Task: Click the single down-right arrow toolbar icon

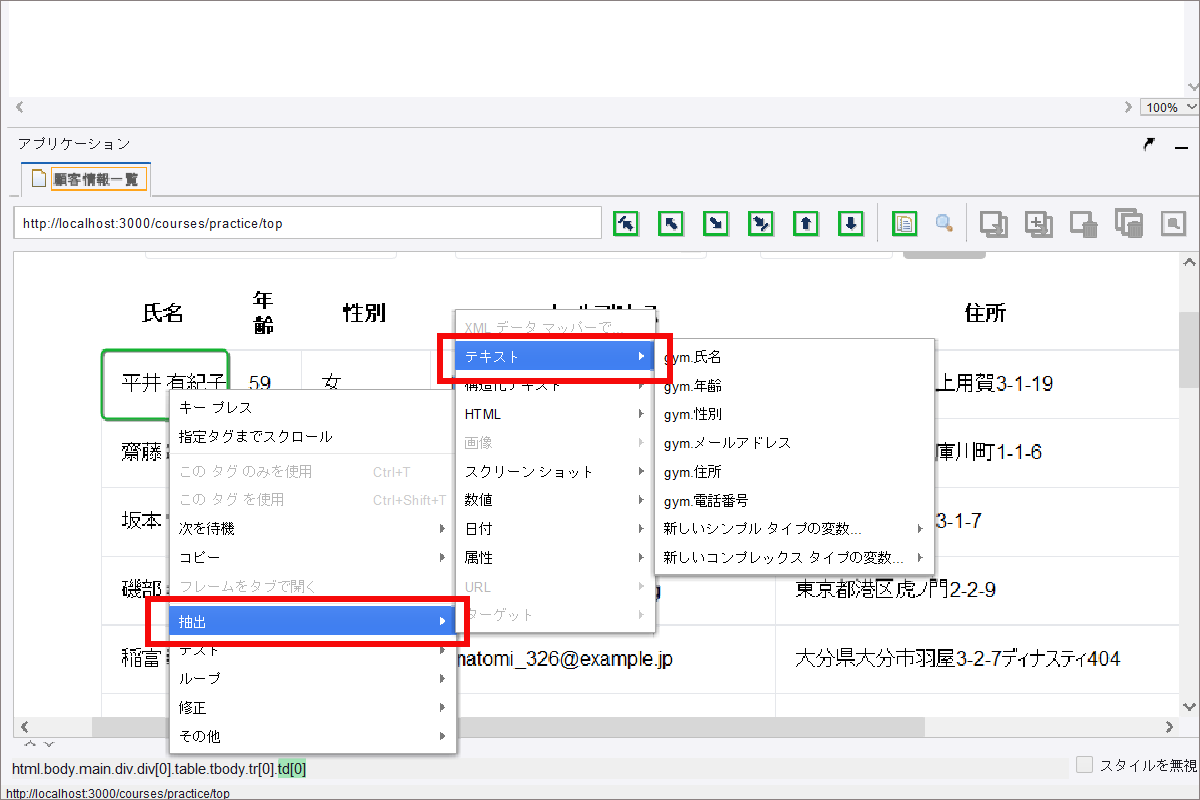Action: coord(716,223)
